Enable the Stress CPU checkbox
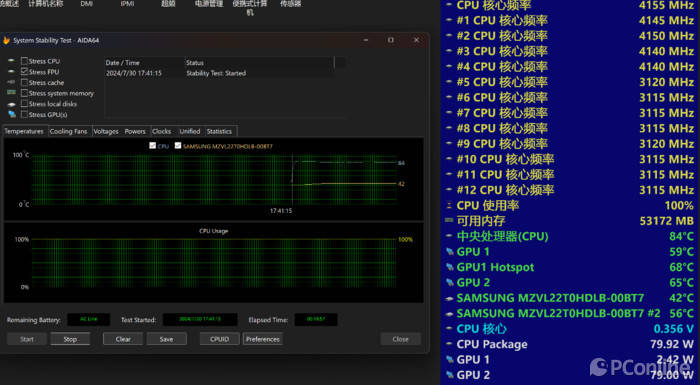The width and height of the screenshot is (700, 385). tap(25, 61)
